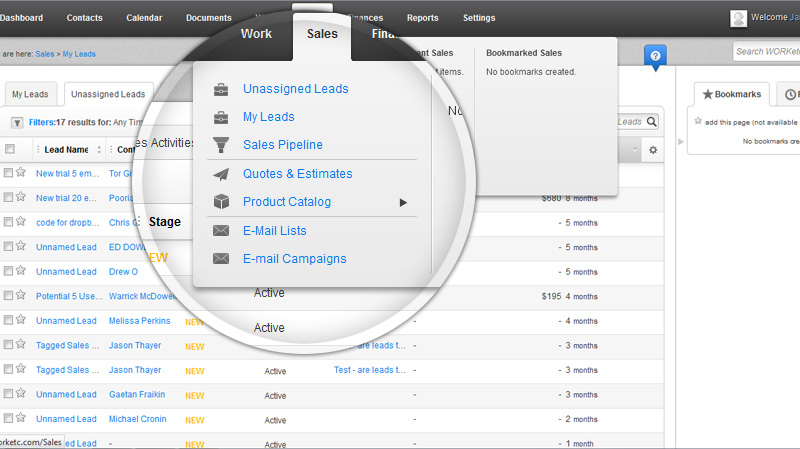Open the Settings top menu
Image resolution: width=800 pixels, height=449 pixels.
point(479,18)
